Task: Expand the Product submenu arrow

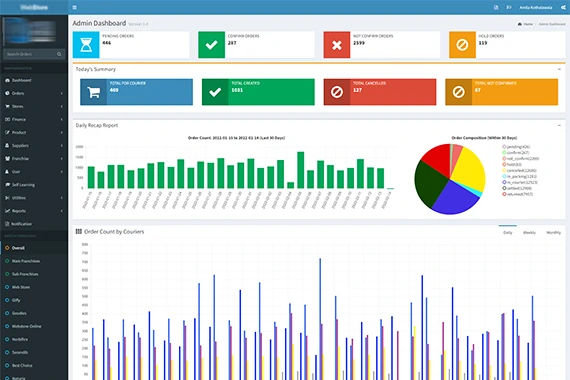Action: pyautogui.click(x=62, y=133)
